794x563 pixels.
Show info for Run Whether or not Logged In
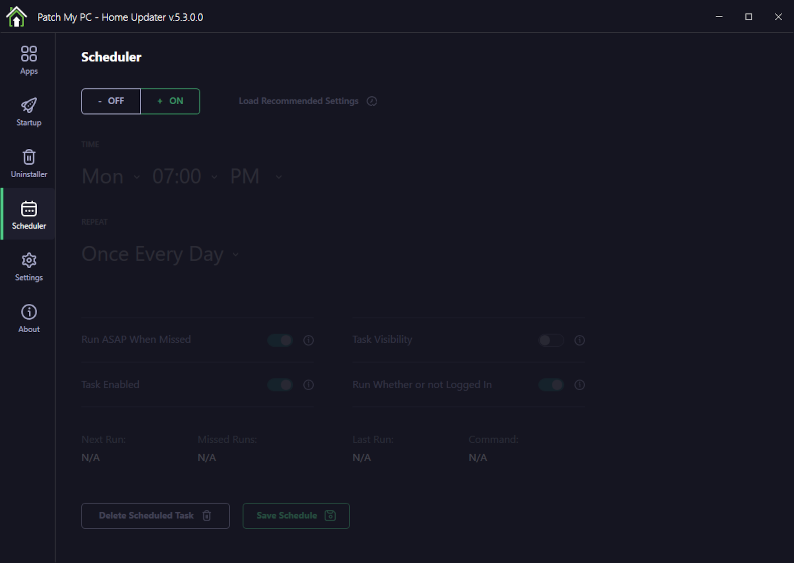pyautogui.click(x=579, y=385)
